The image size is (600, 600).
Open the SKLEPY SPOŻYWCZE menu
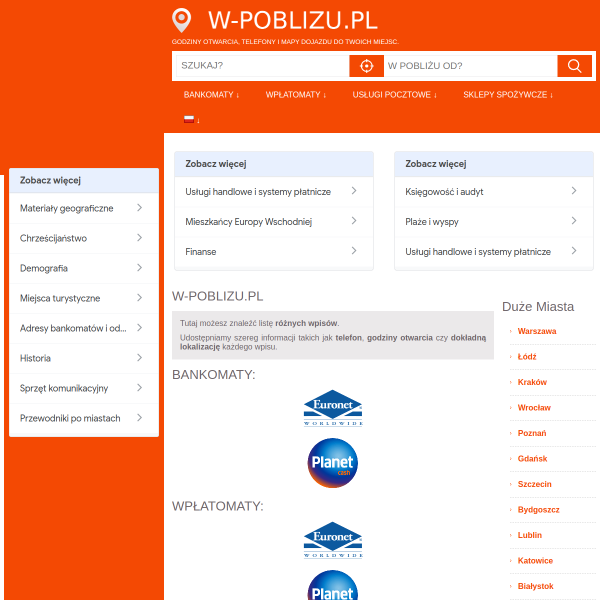pos(508,95)
